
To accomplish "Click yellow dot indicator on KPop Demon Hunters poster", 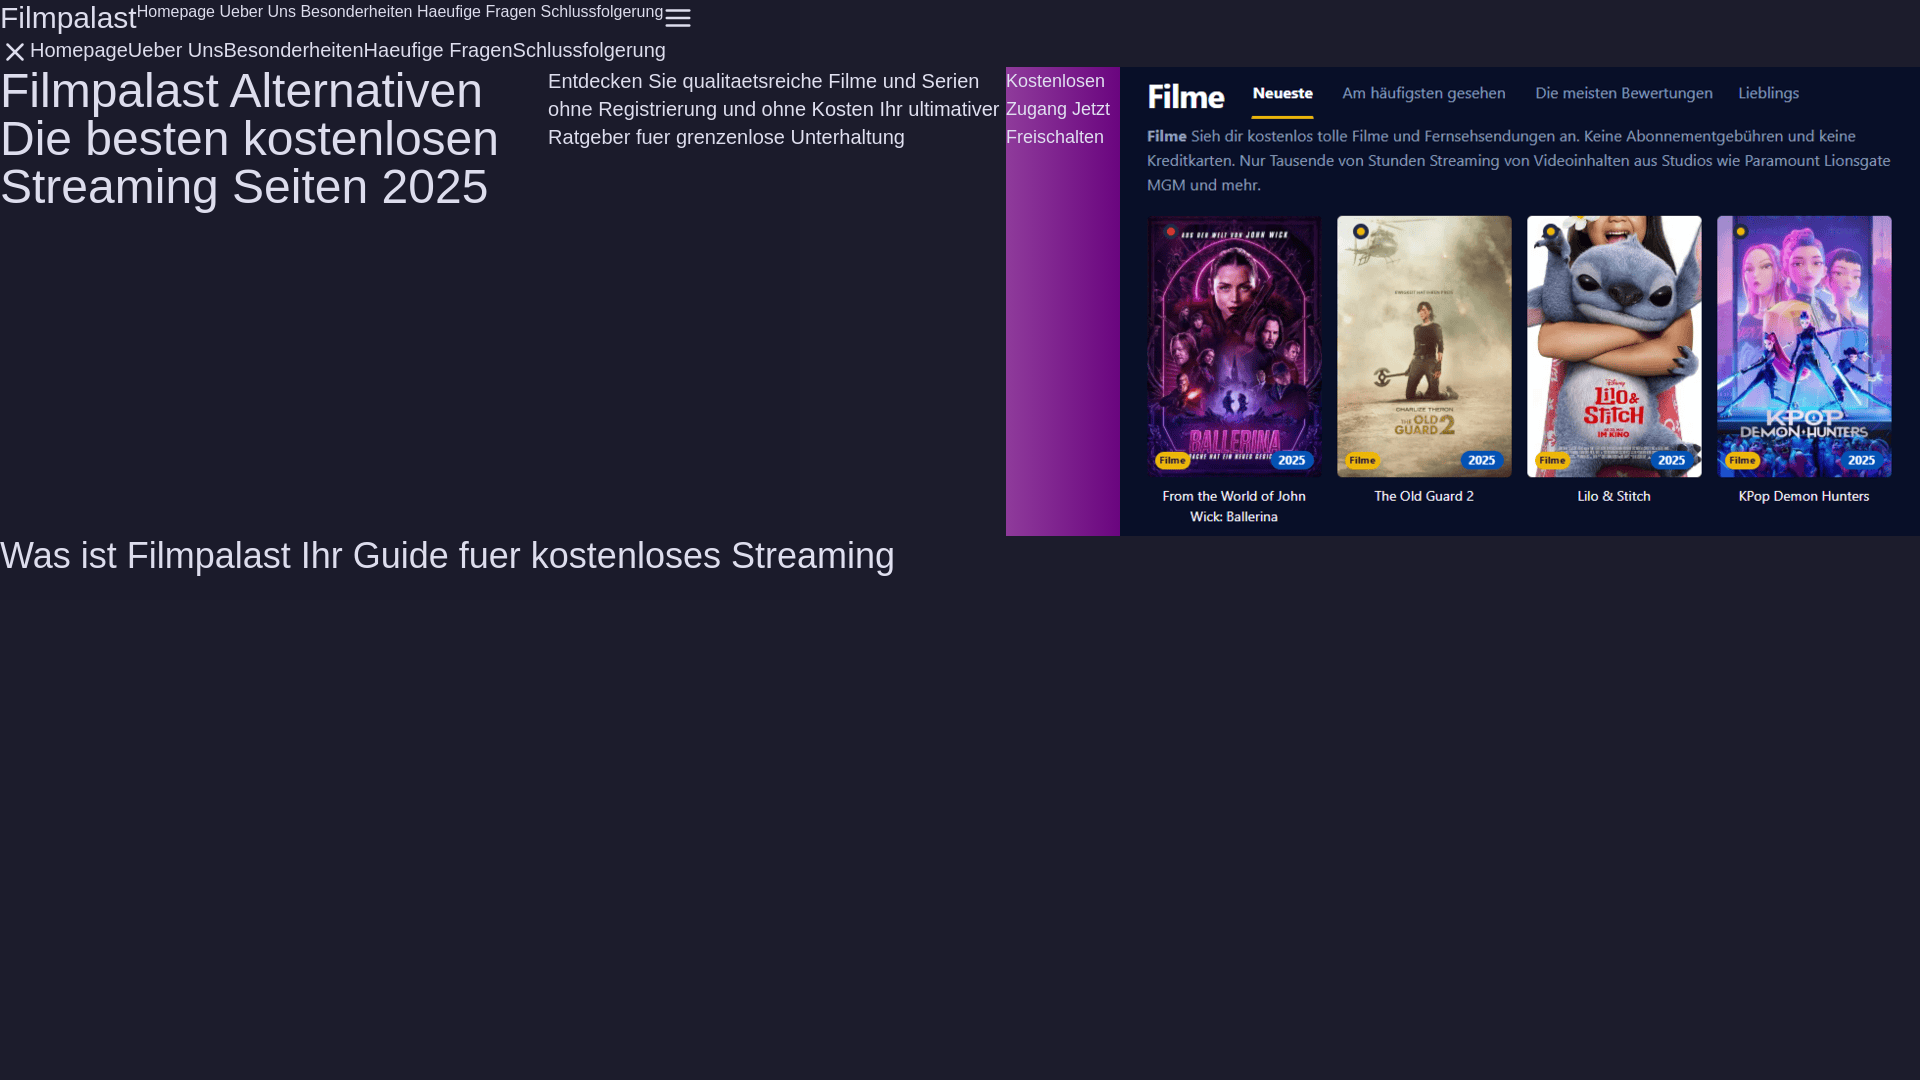I will pos(1741,232).
